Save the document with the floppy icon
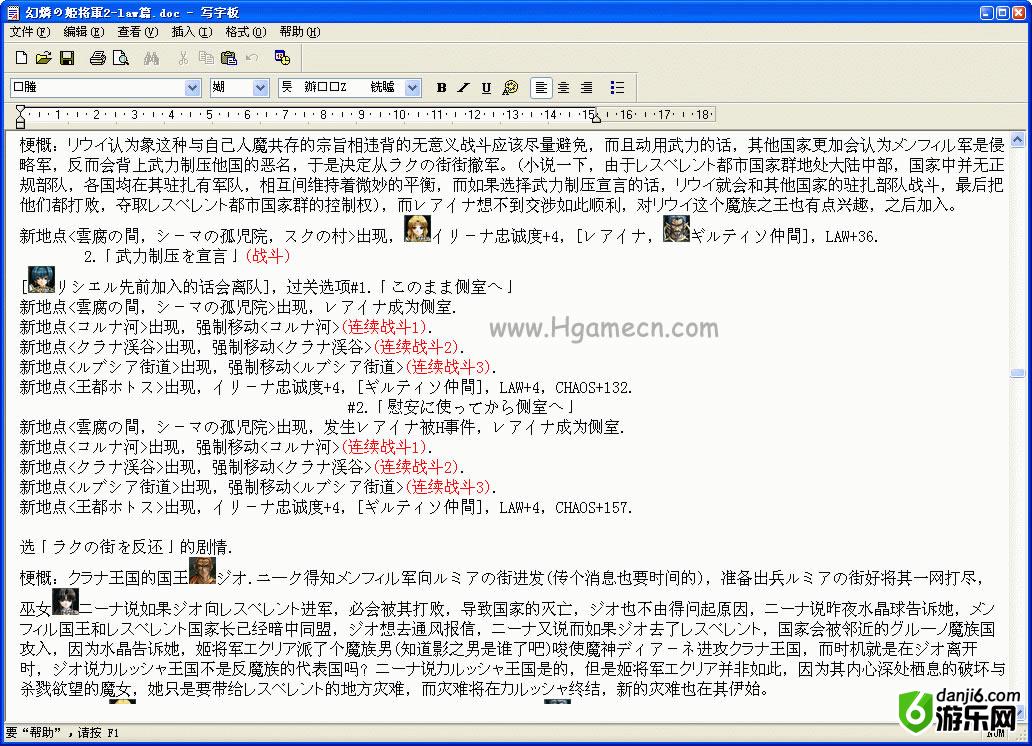The image size is (1032, 746). tap(66, 58)
